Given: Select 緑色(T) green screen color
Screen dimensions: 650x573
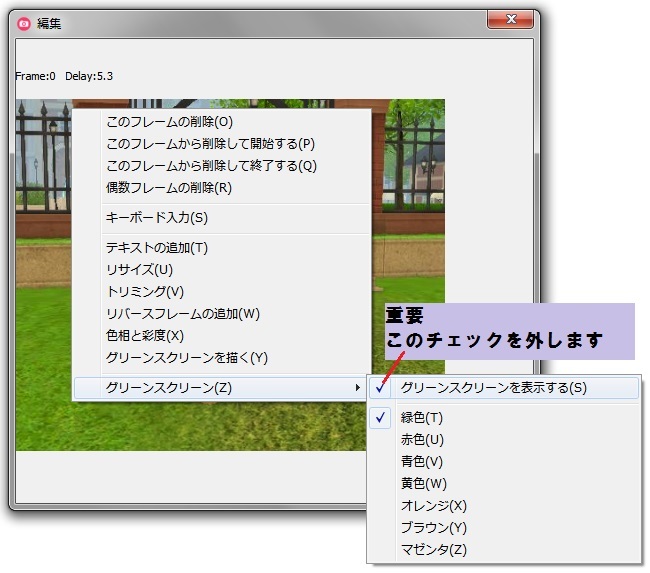Looking at the screenshot, I should click(504, 418).
